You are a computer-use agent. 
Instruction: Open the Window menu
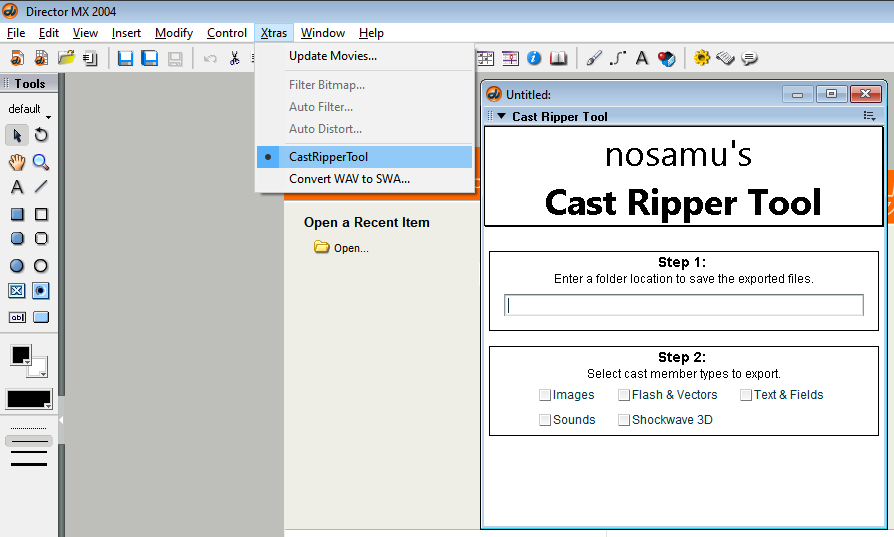(323, 33)
